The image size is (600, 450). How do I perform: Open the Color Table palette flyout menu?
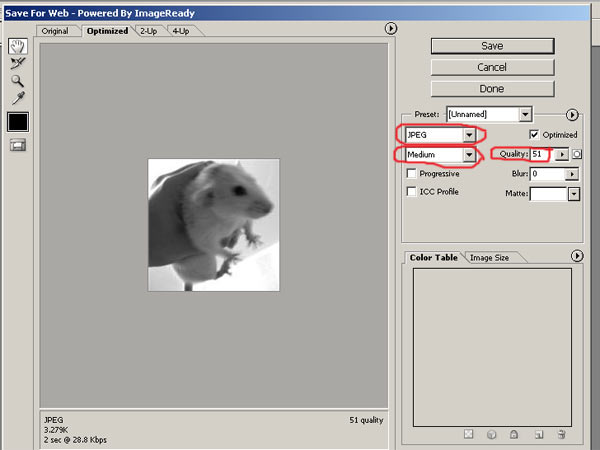tap(577, 256)
